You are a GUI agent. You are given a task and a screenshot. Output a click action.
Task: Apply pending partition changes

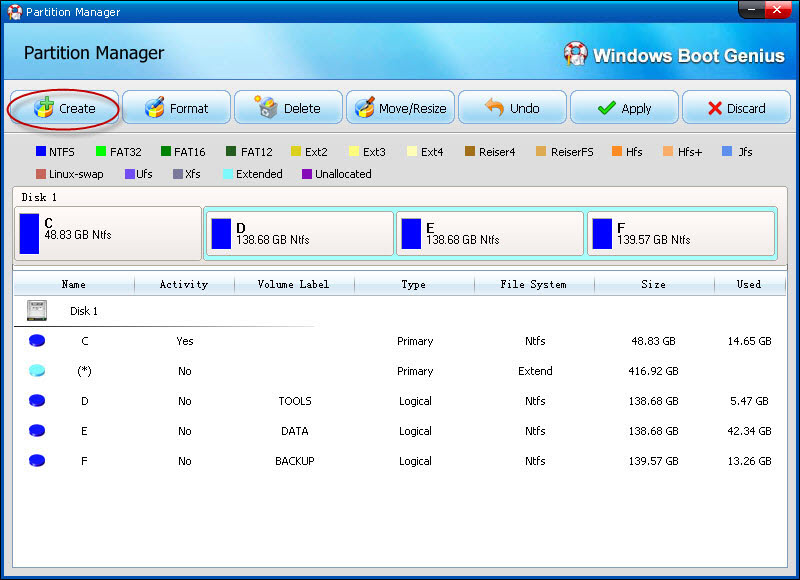[624, 108]
